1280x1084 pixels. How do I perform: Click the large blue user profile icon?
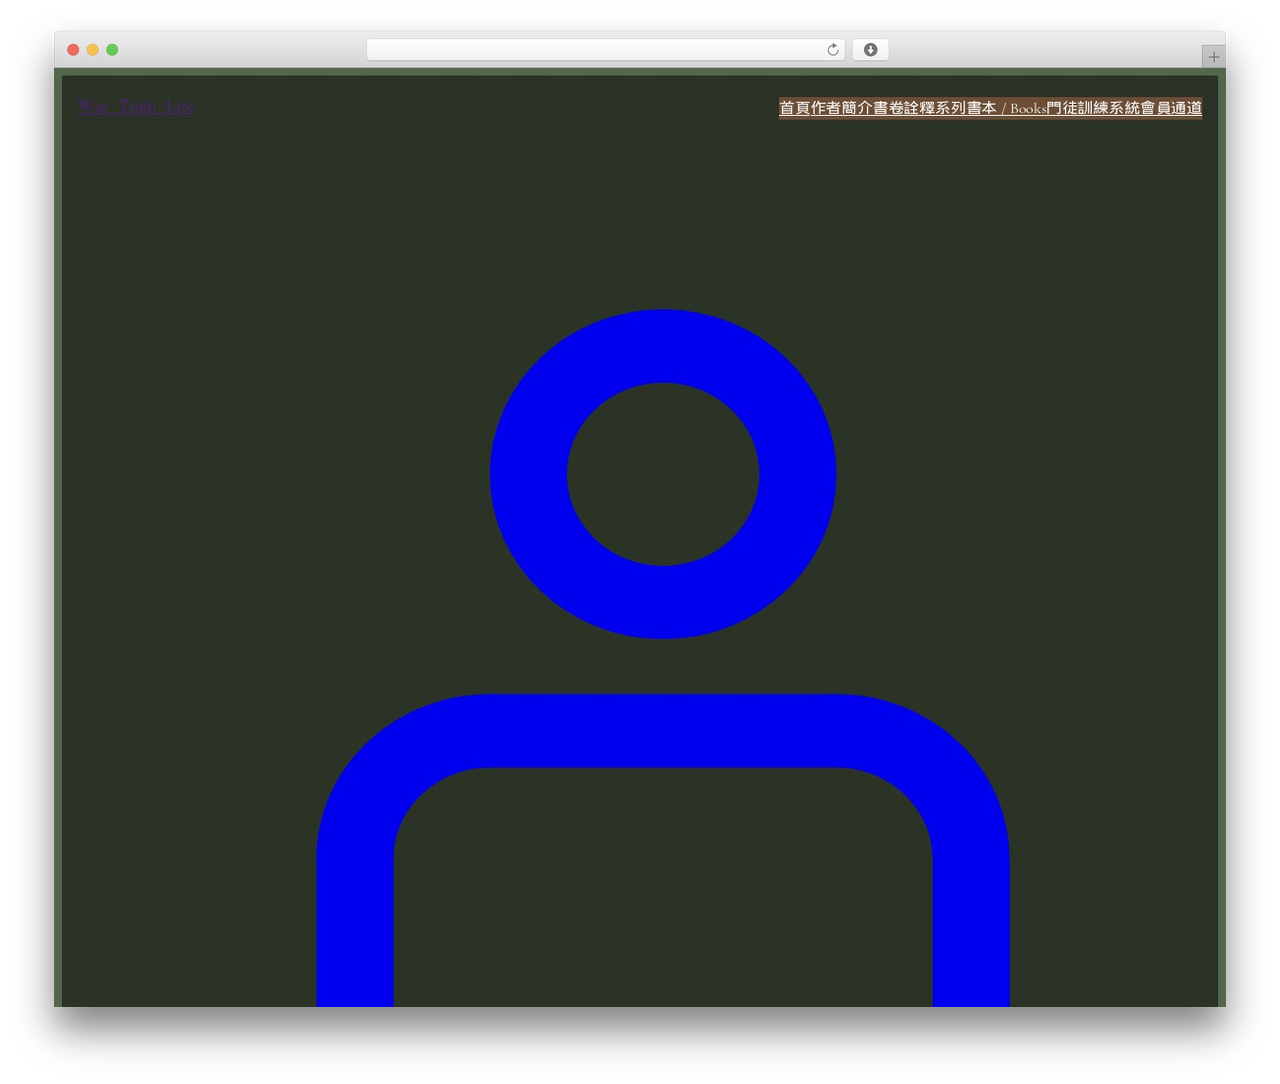[663, 658]
